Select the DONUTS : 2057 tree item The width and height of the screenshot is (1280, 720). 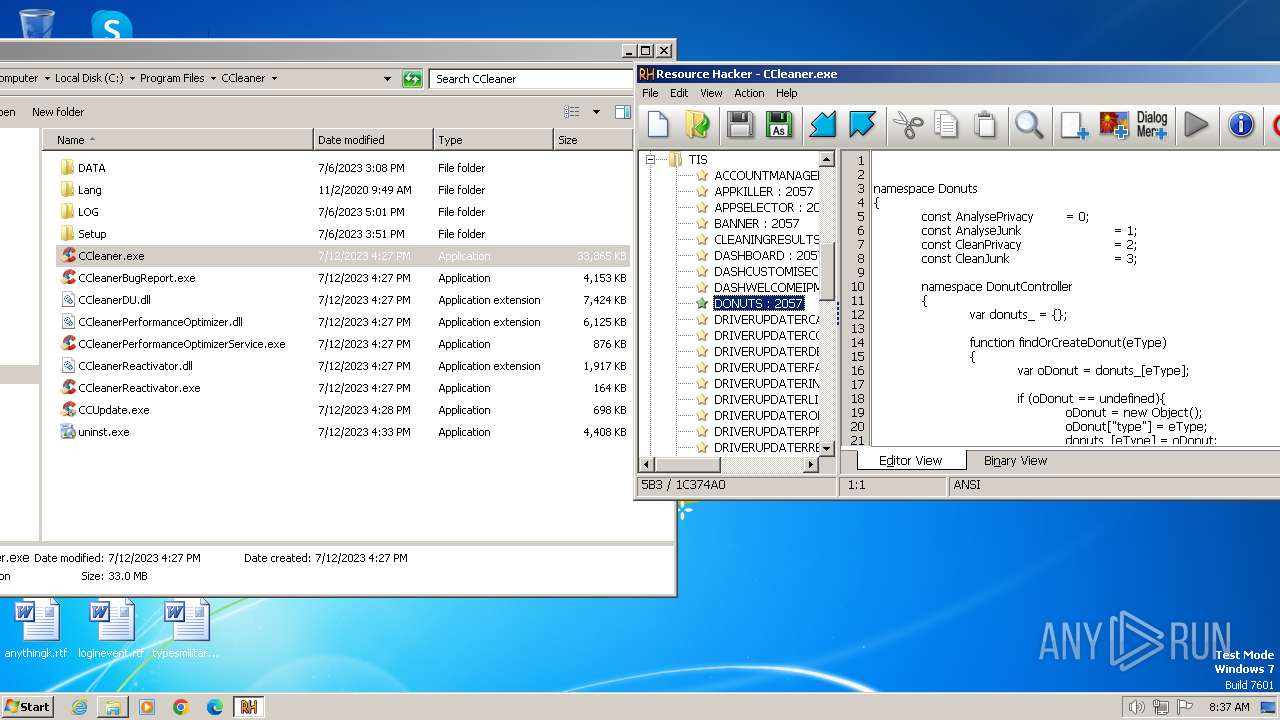(758, 303)
